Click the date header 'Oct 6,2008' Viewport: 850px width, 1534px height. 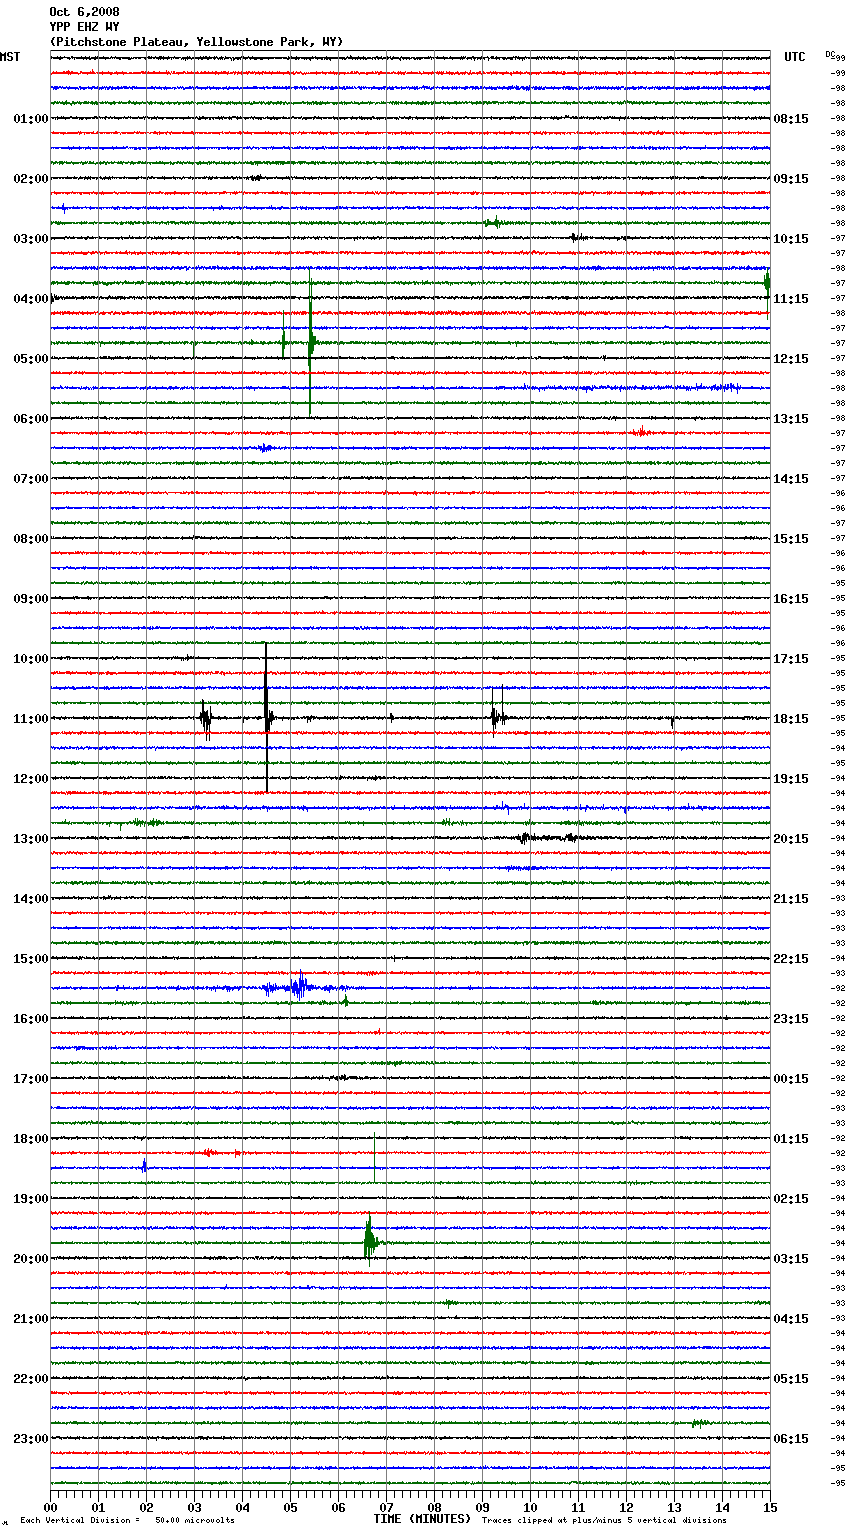point(84,12)
